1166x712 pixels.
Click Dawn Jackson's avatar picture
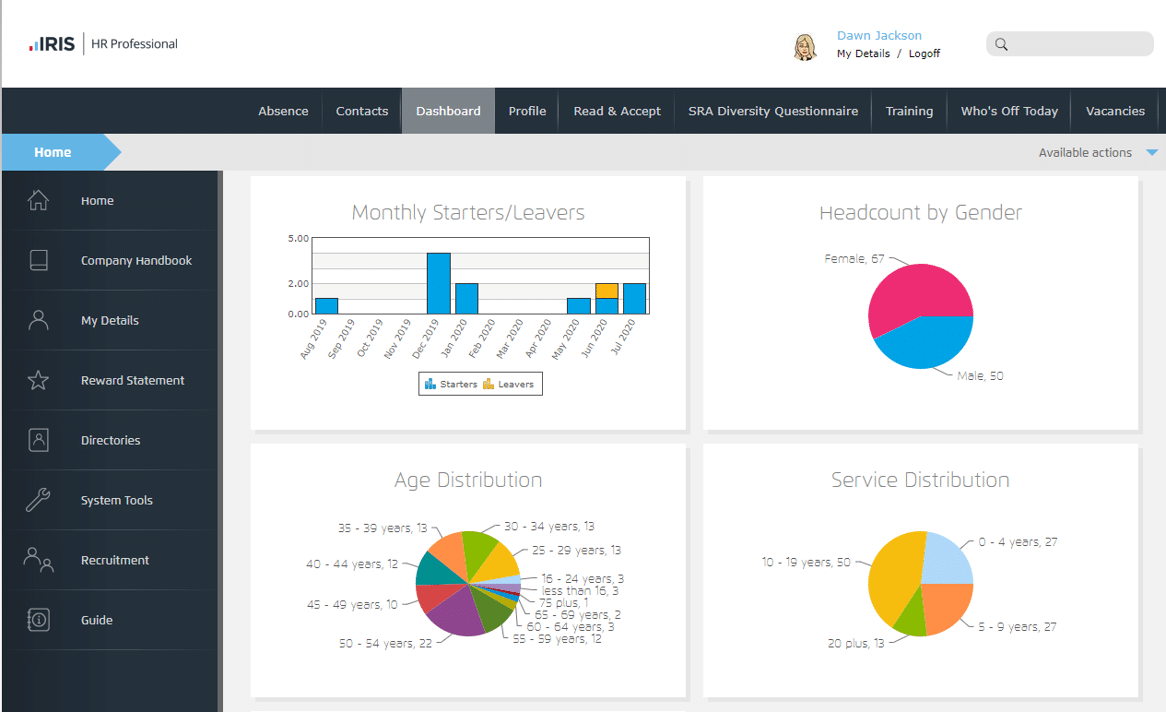805,46
